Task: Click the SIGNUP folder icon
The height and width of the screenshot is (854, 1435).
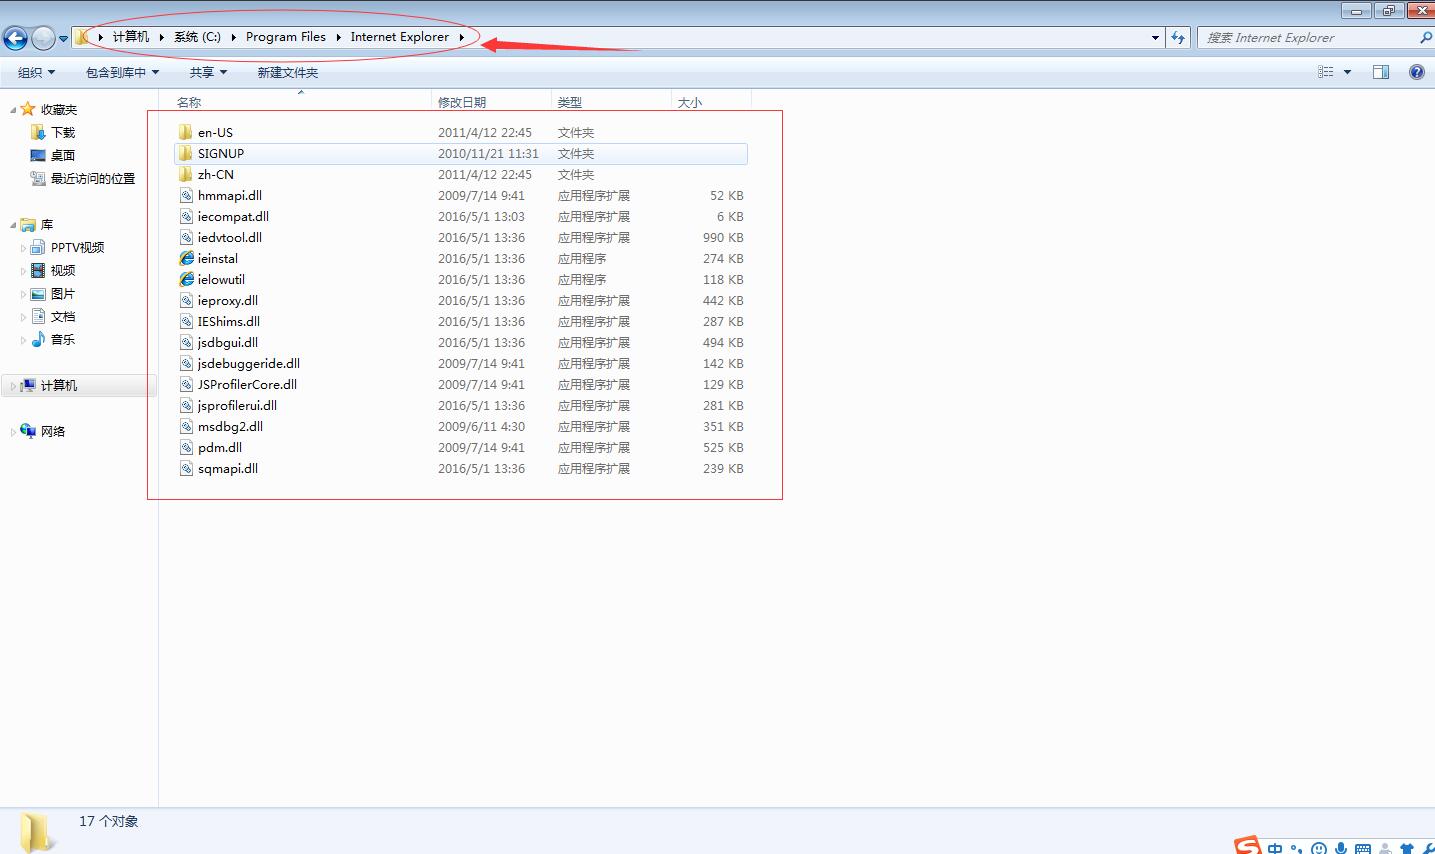Action: click(x=186, y=153)
